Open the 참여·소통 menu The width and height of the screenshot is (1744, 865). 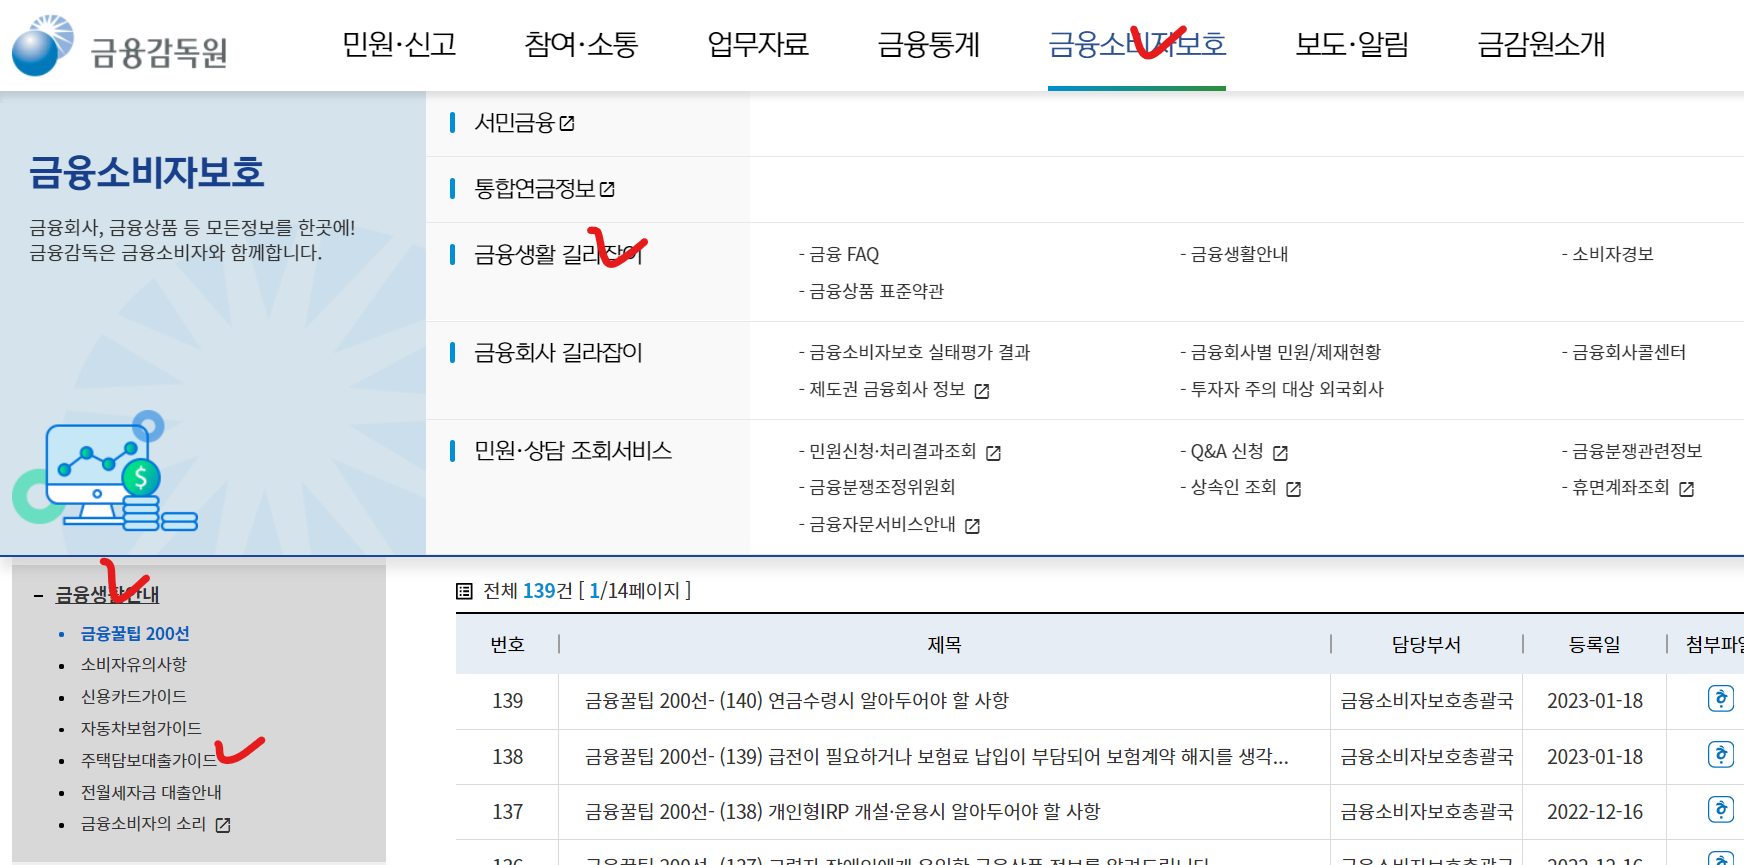581,44
